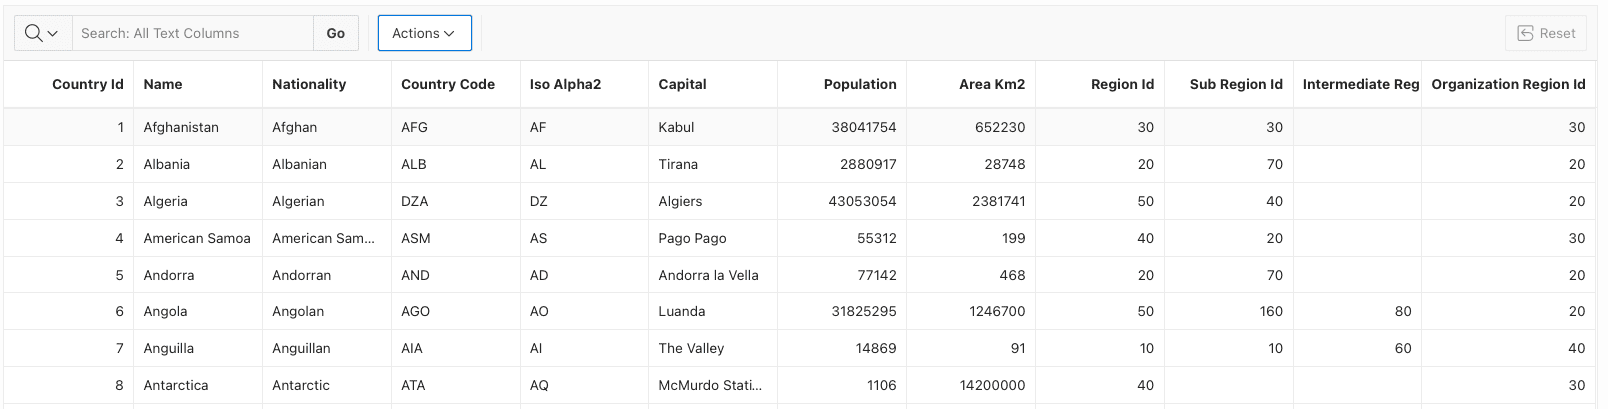
Task: Sort by the Population column header
Action: pos(860,84)
